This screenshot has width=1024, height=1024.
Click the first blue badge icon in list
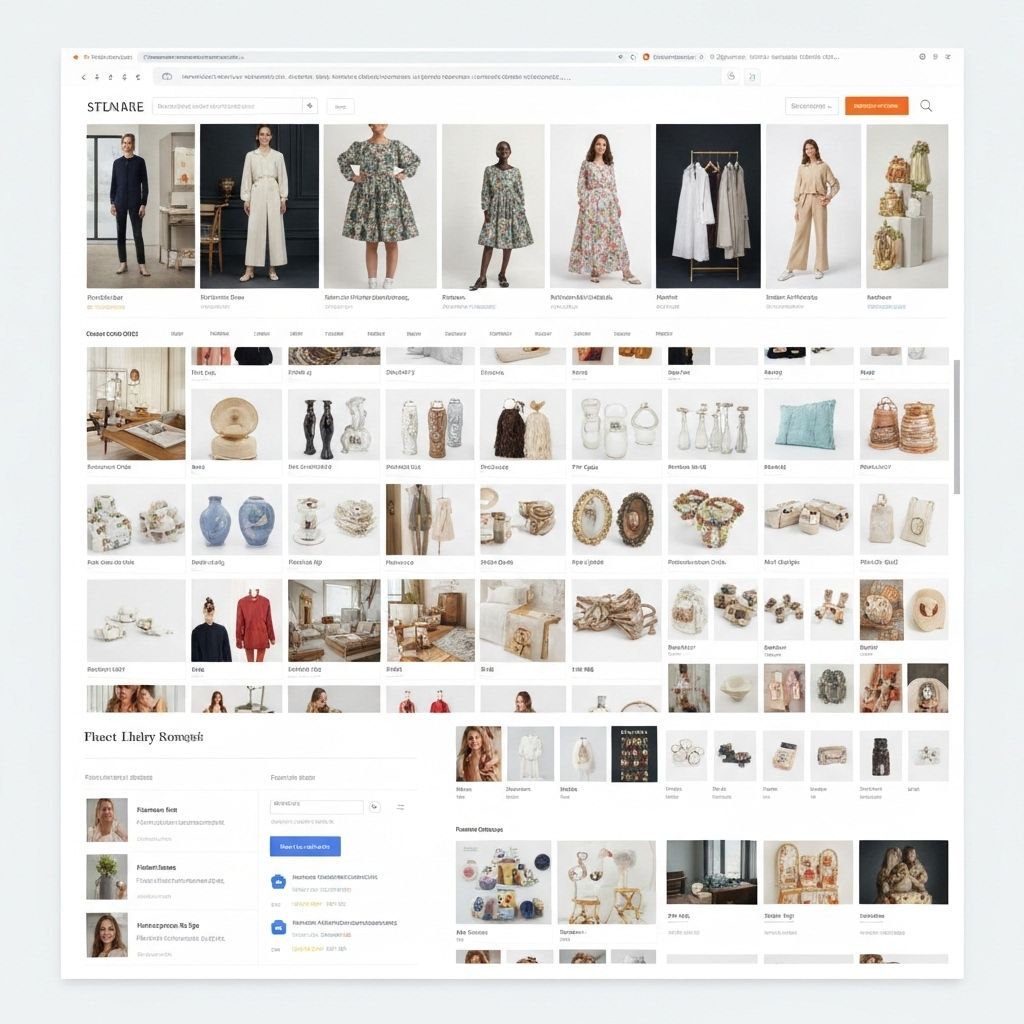pyautogui.click(x=279, y=882)
